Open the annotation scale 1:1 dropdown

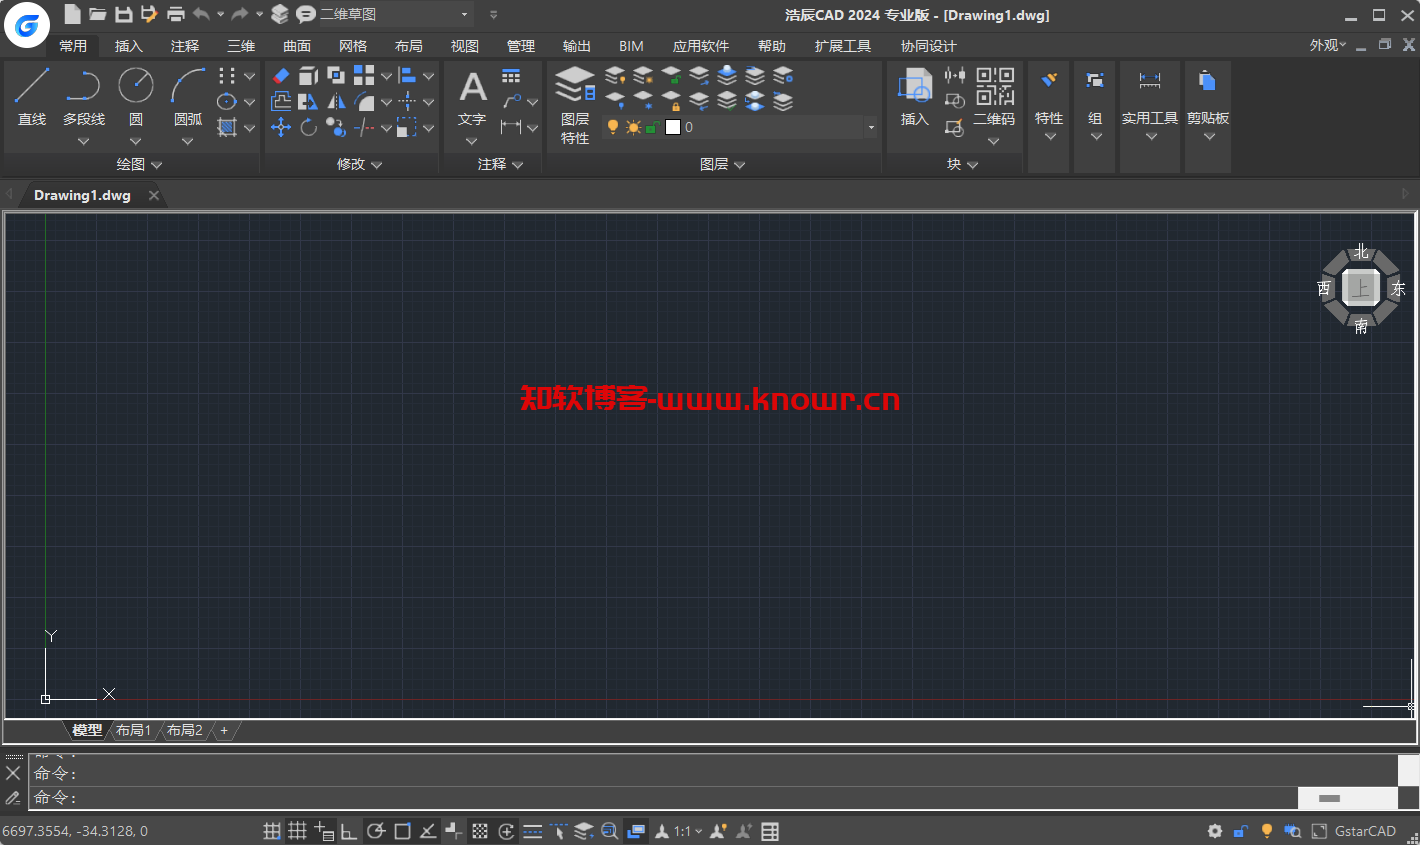coord(688,831)
